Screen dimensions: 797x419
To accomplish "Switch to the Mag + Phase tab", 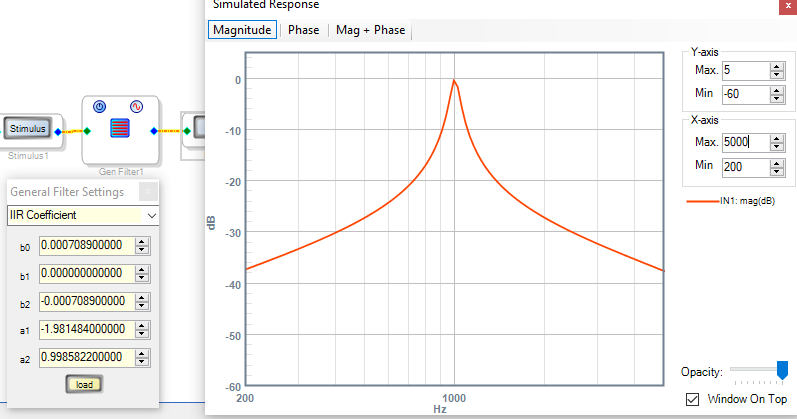I will [x=371, y=30].
